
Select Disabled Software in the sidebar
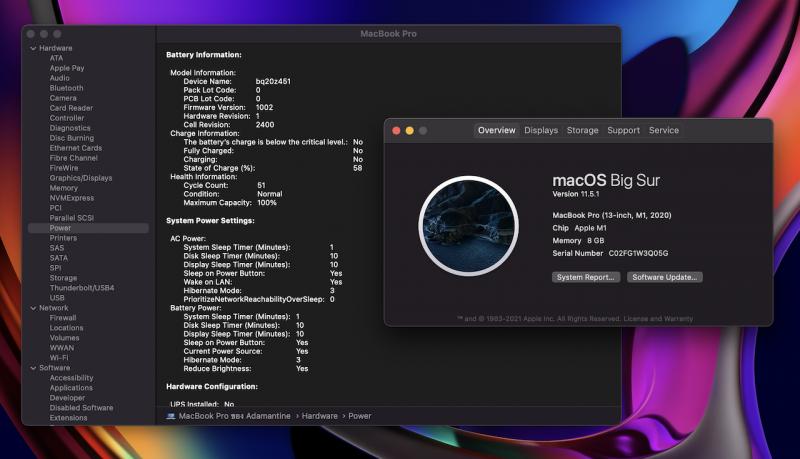pyautogui.click(x=81, y=407)
